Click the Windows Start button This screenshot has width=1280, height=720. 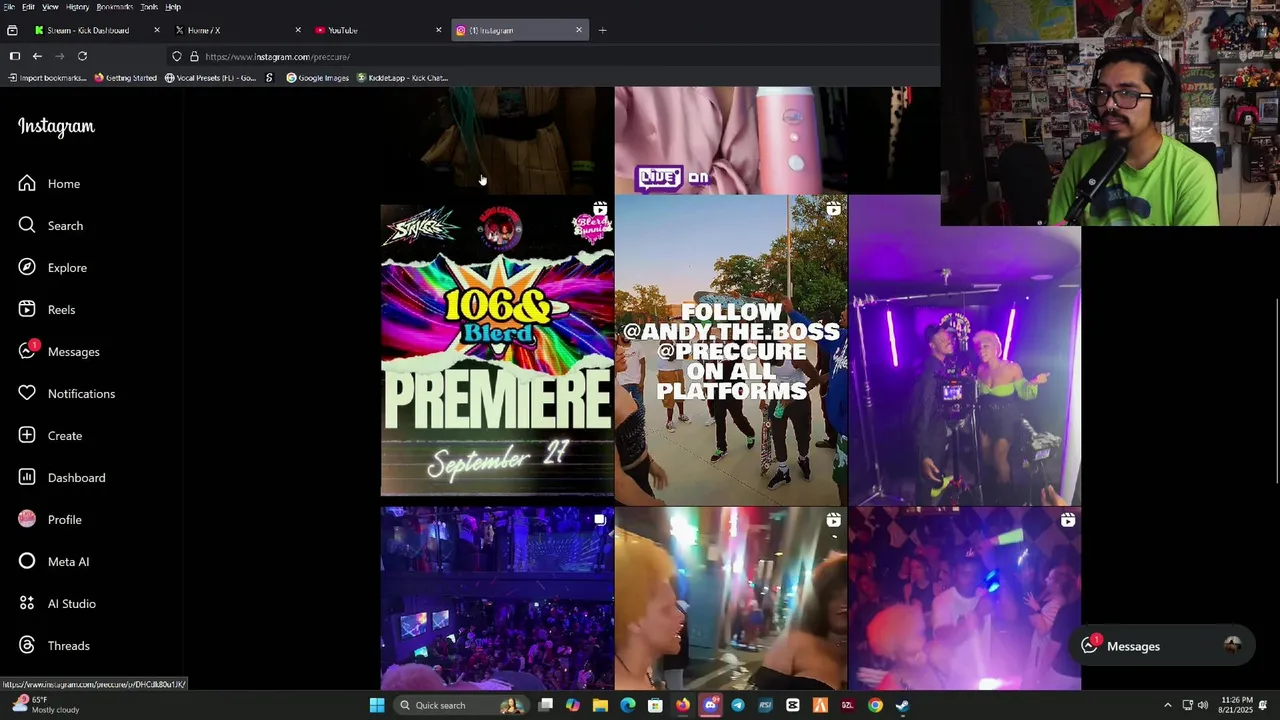click(x=377, y=705)
